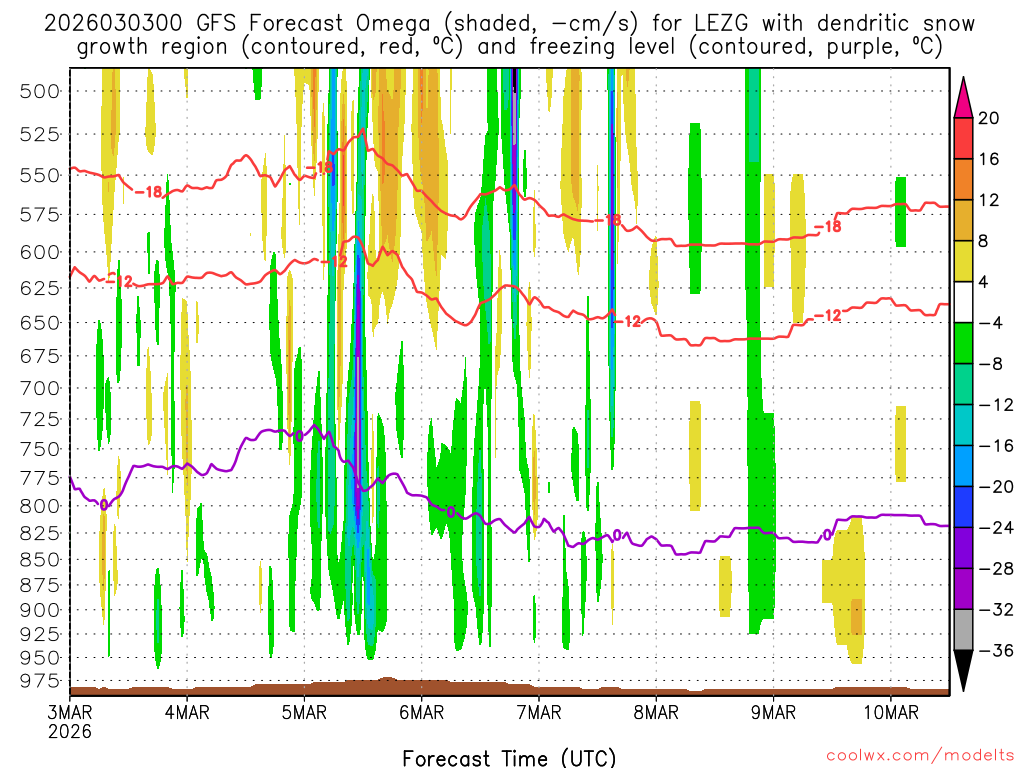Click the 7MAR time axis label

coord(538,712)
